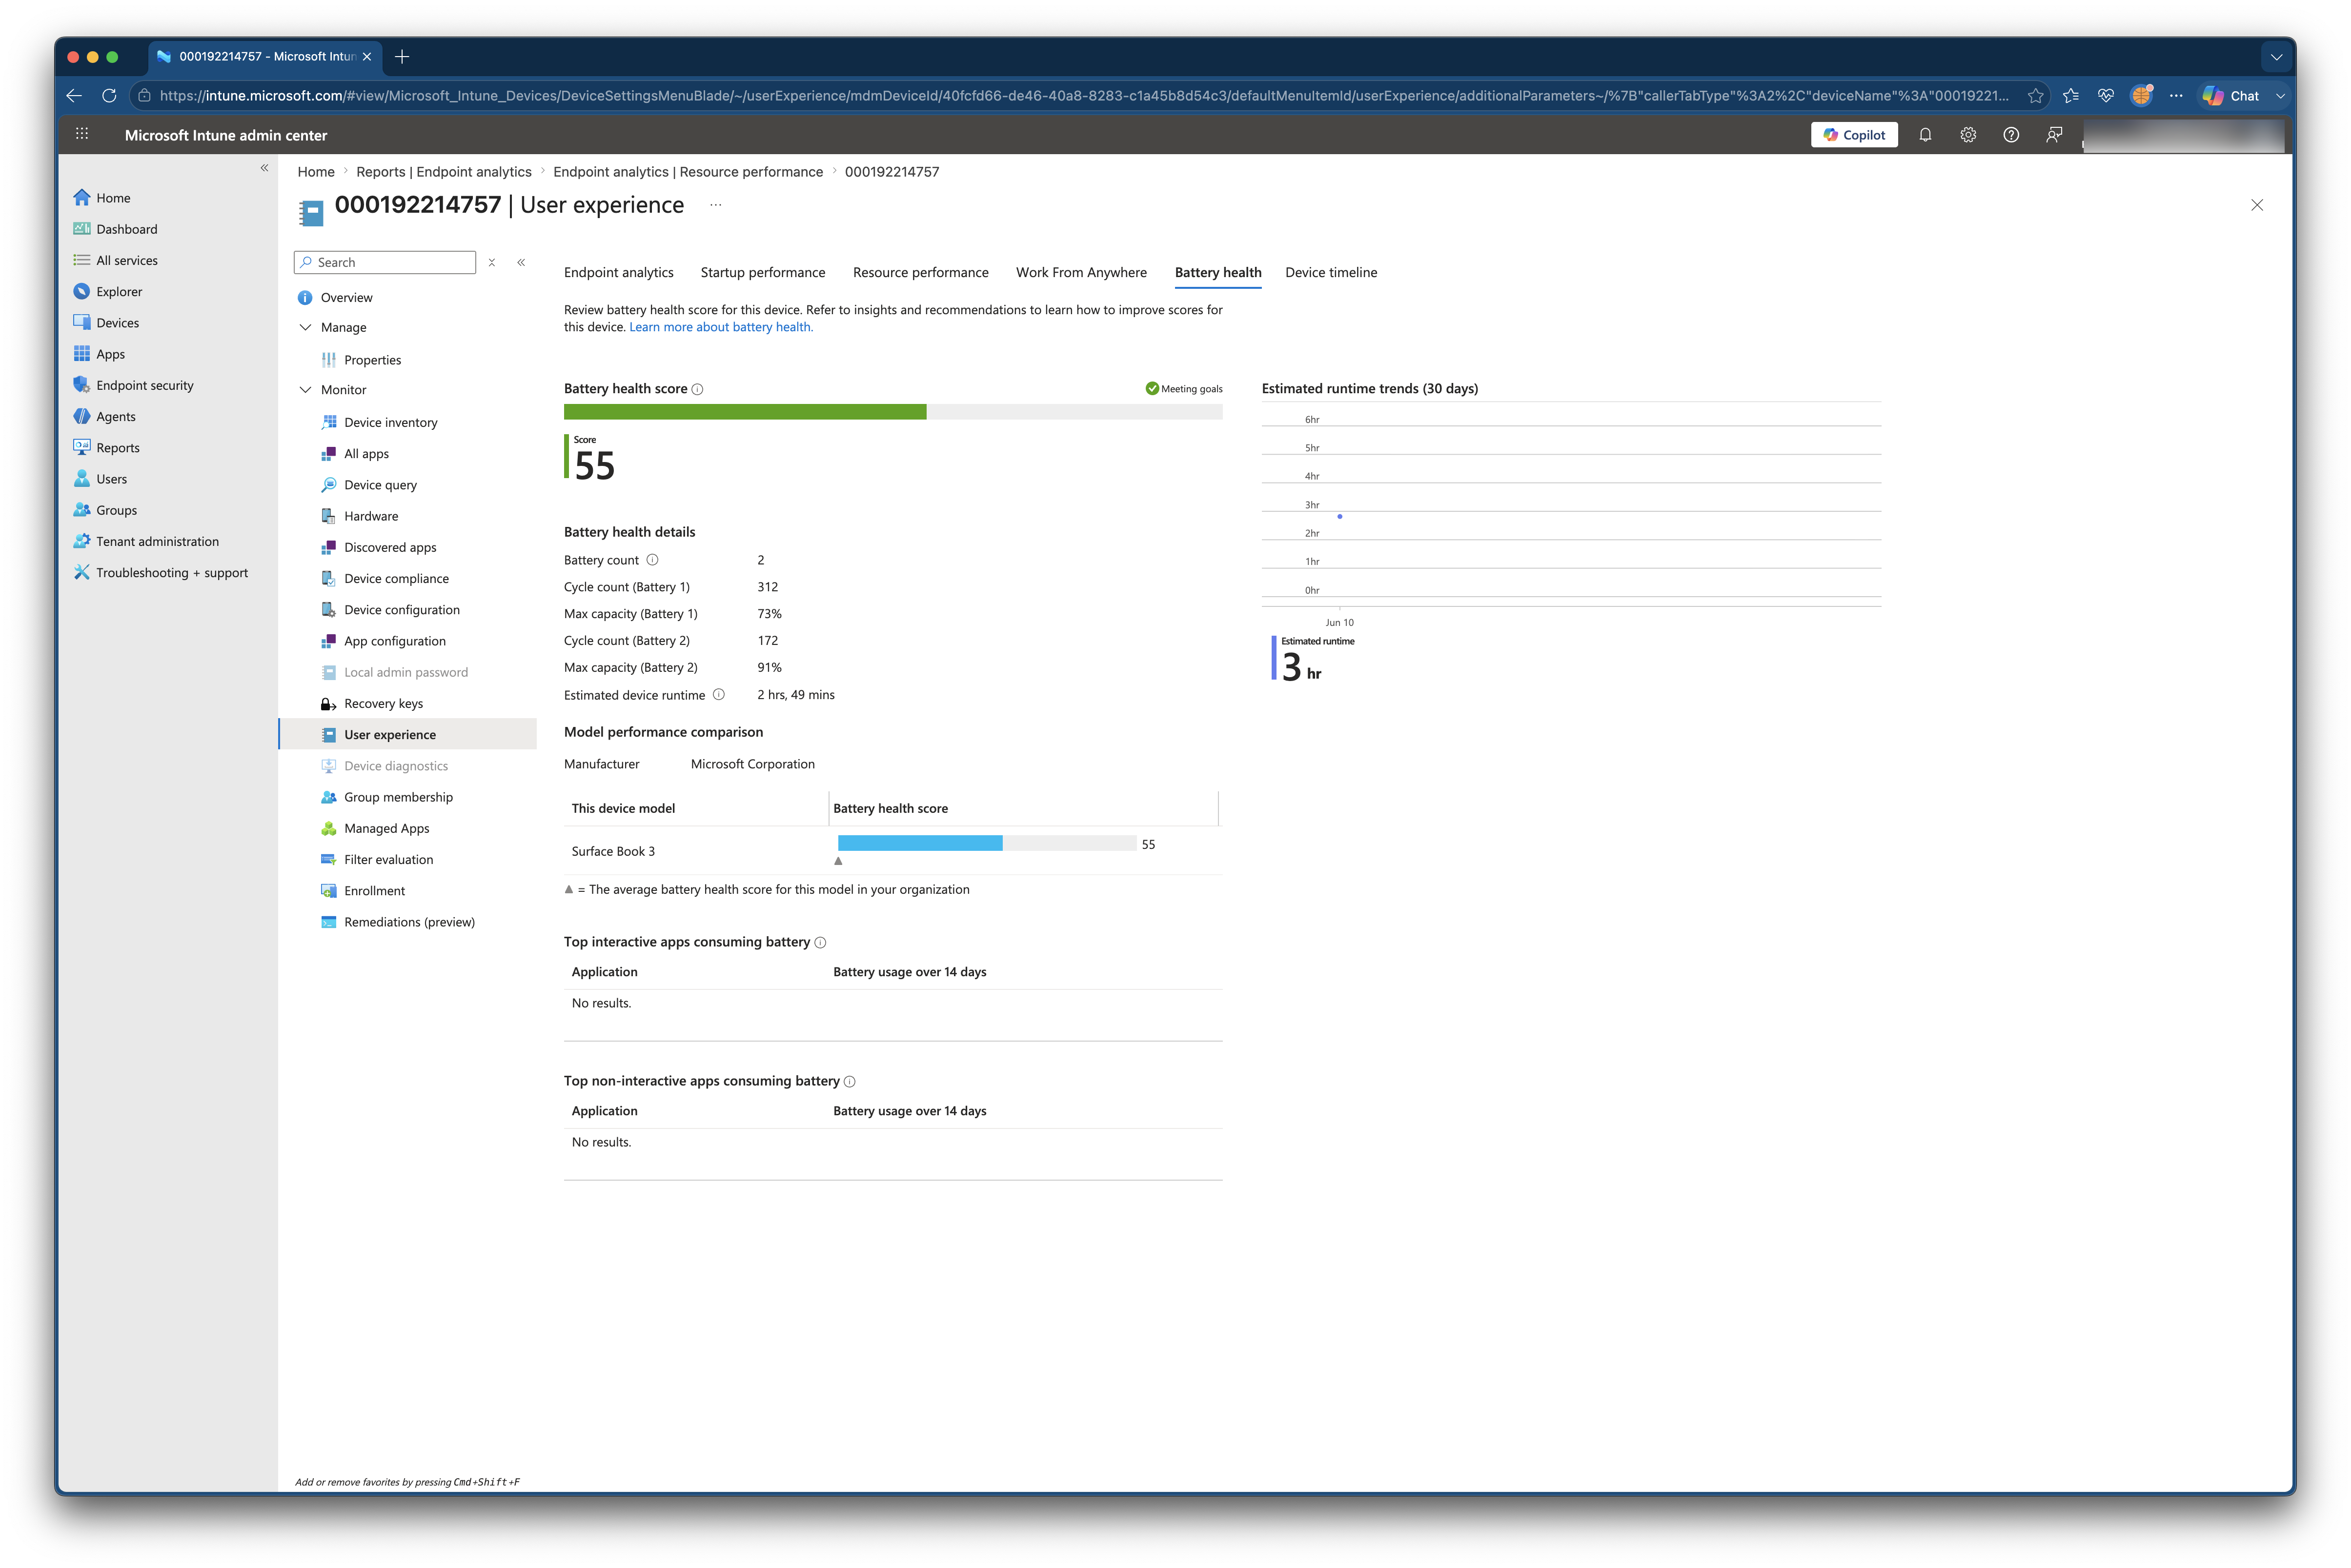Collapse the main left navigation pane

(x=264, y=168)
